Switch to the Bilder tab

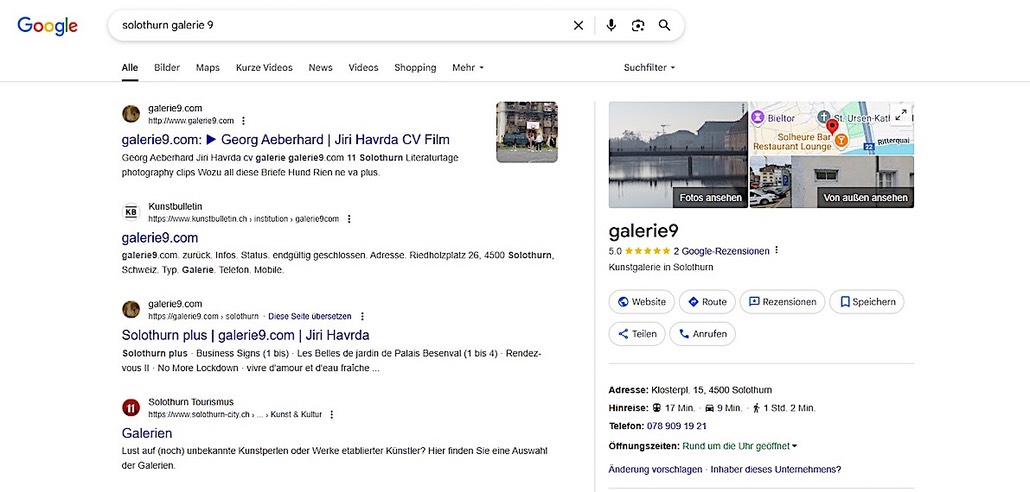[167, 67]
